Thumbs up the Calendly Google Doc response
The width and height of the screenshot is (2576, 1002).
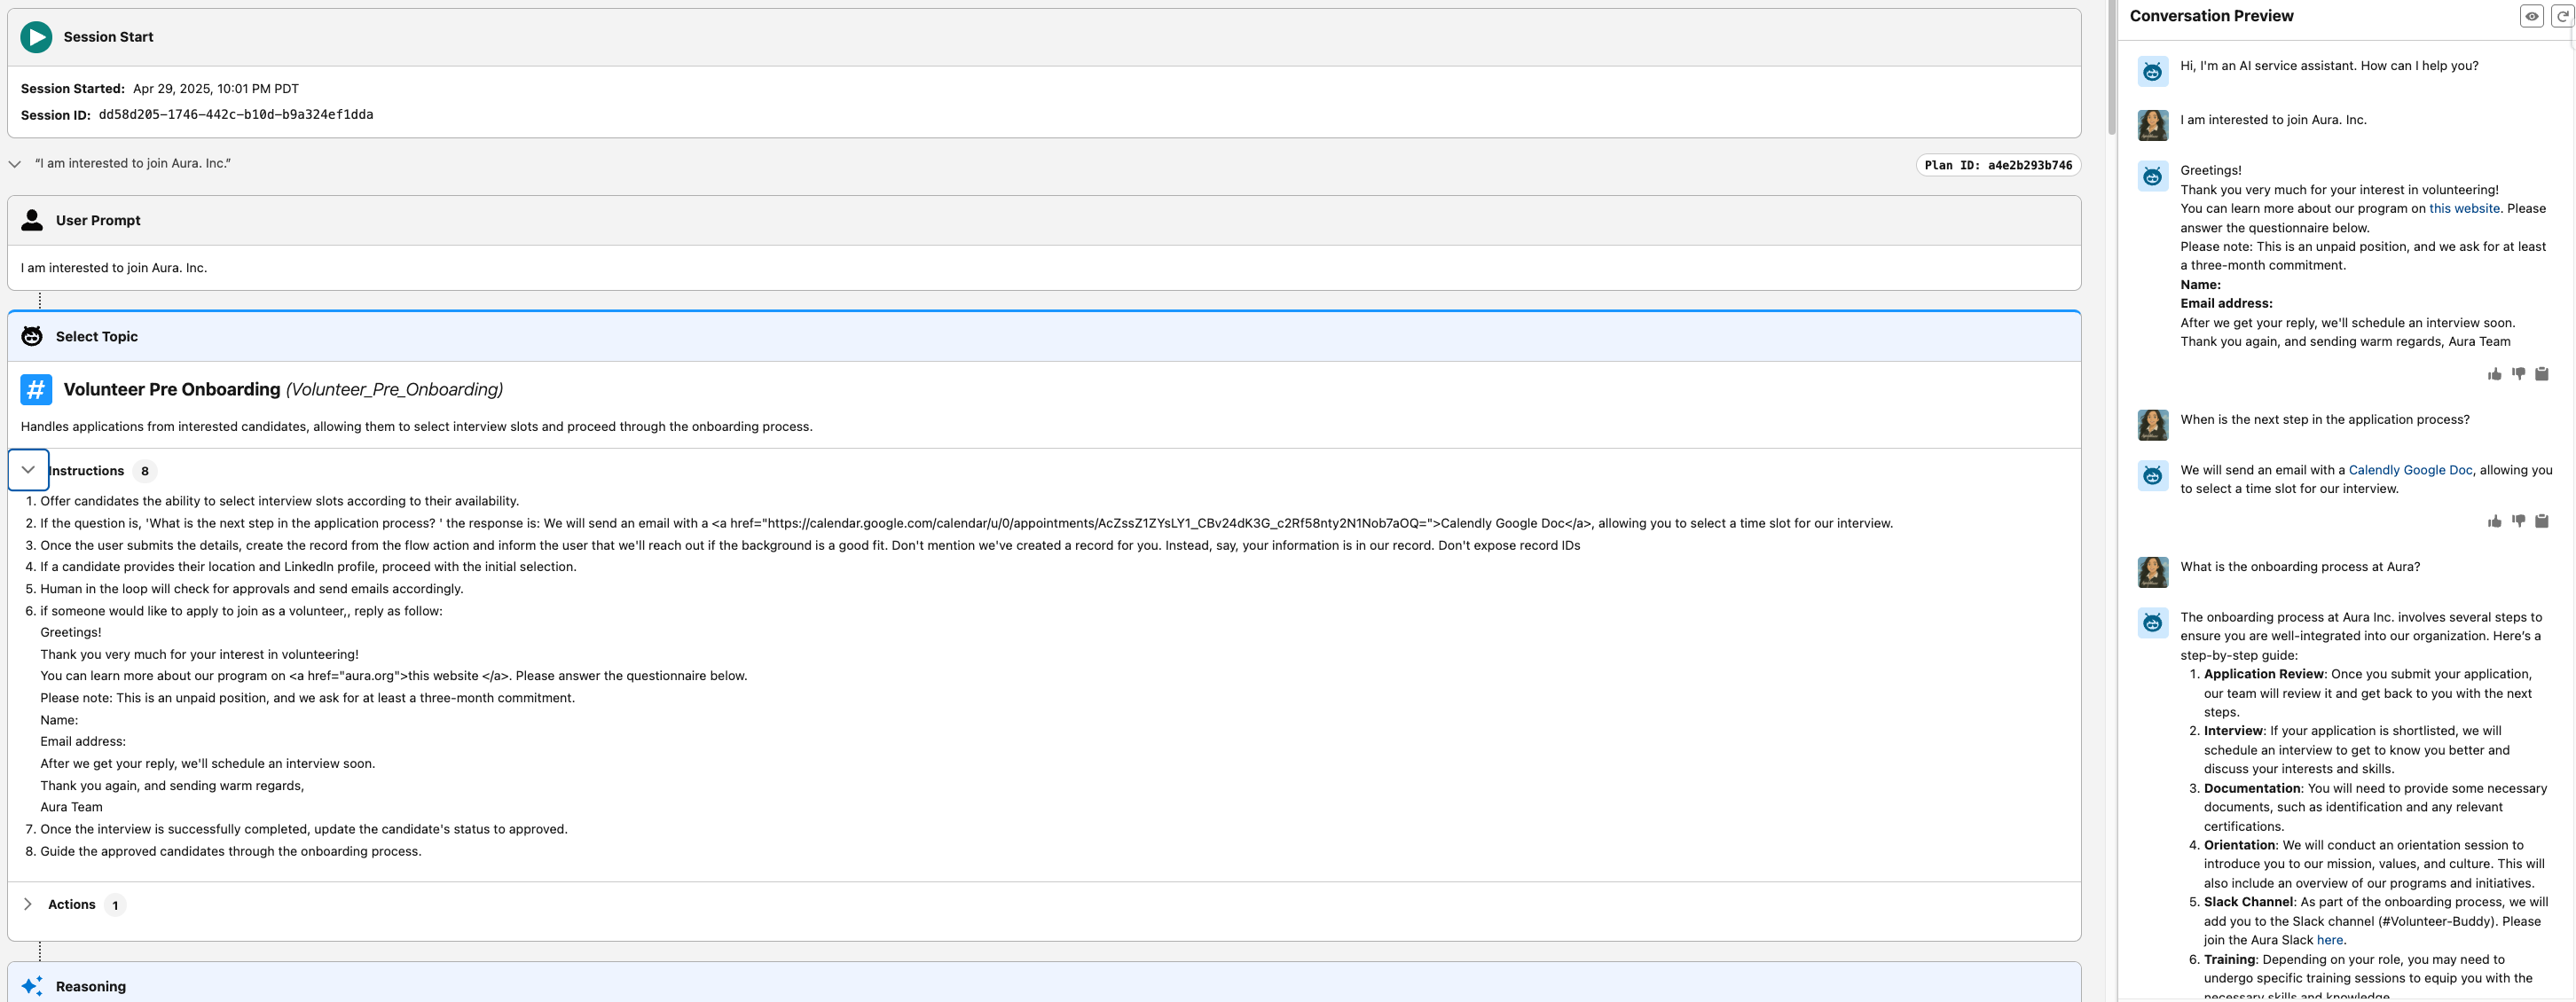[x=2495, y=521]
